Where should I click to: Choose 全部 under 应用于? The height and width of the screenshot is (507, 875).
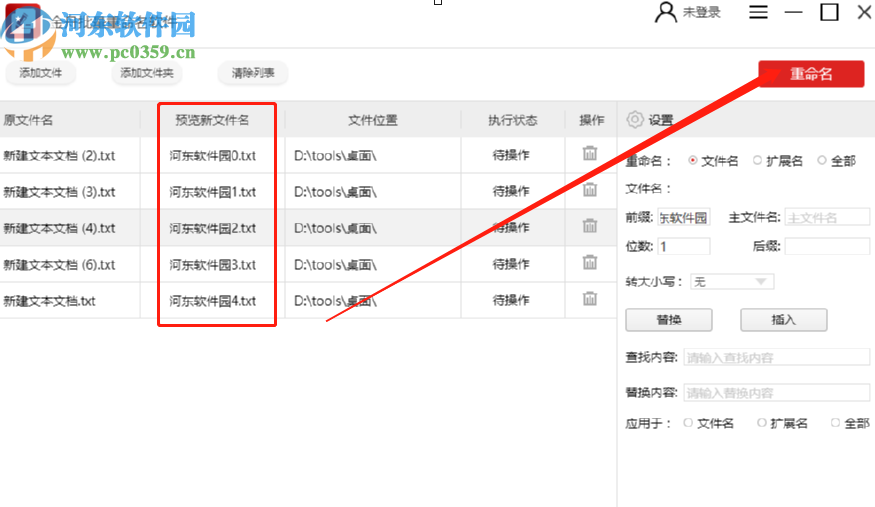835,423
